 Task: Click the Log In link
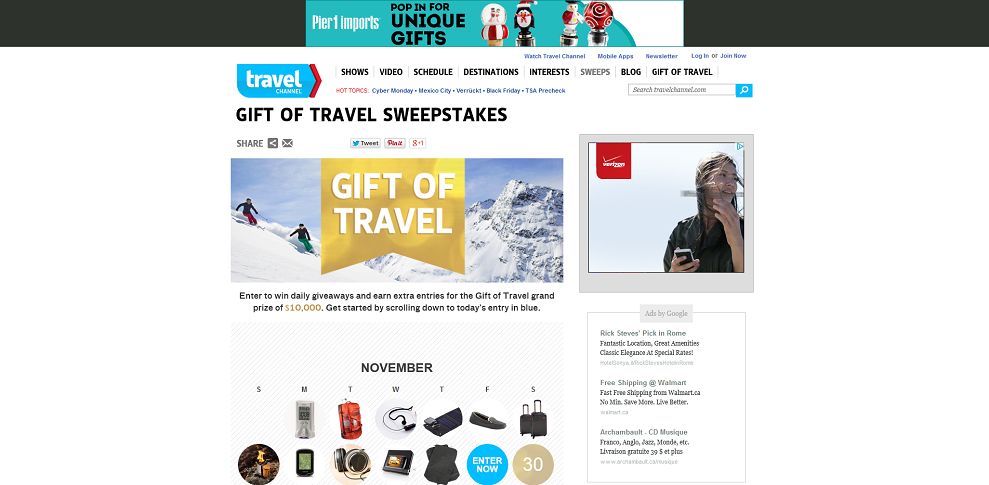click(x=699, y=56)
